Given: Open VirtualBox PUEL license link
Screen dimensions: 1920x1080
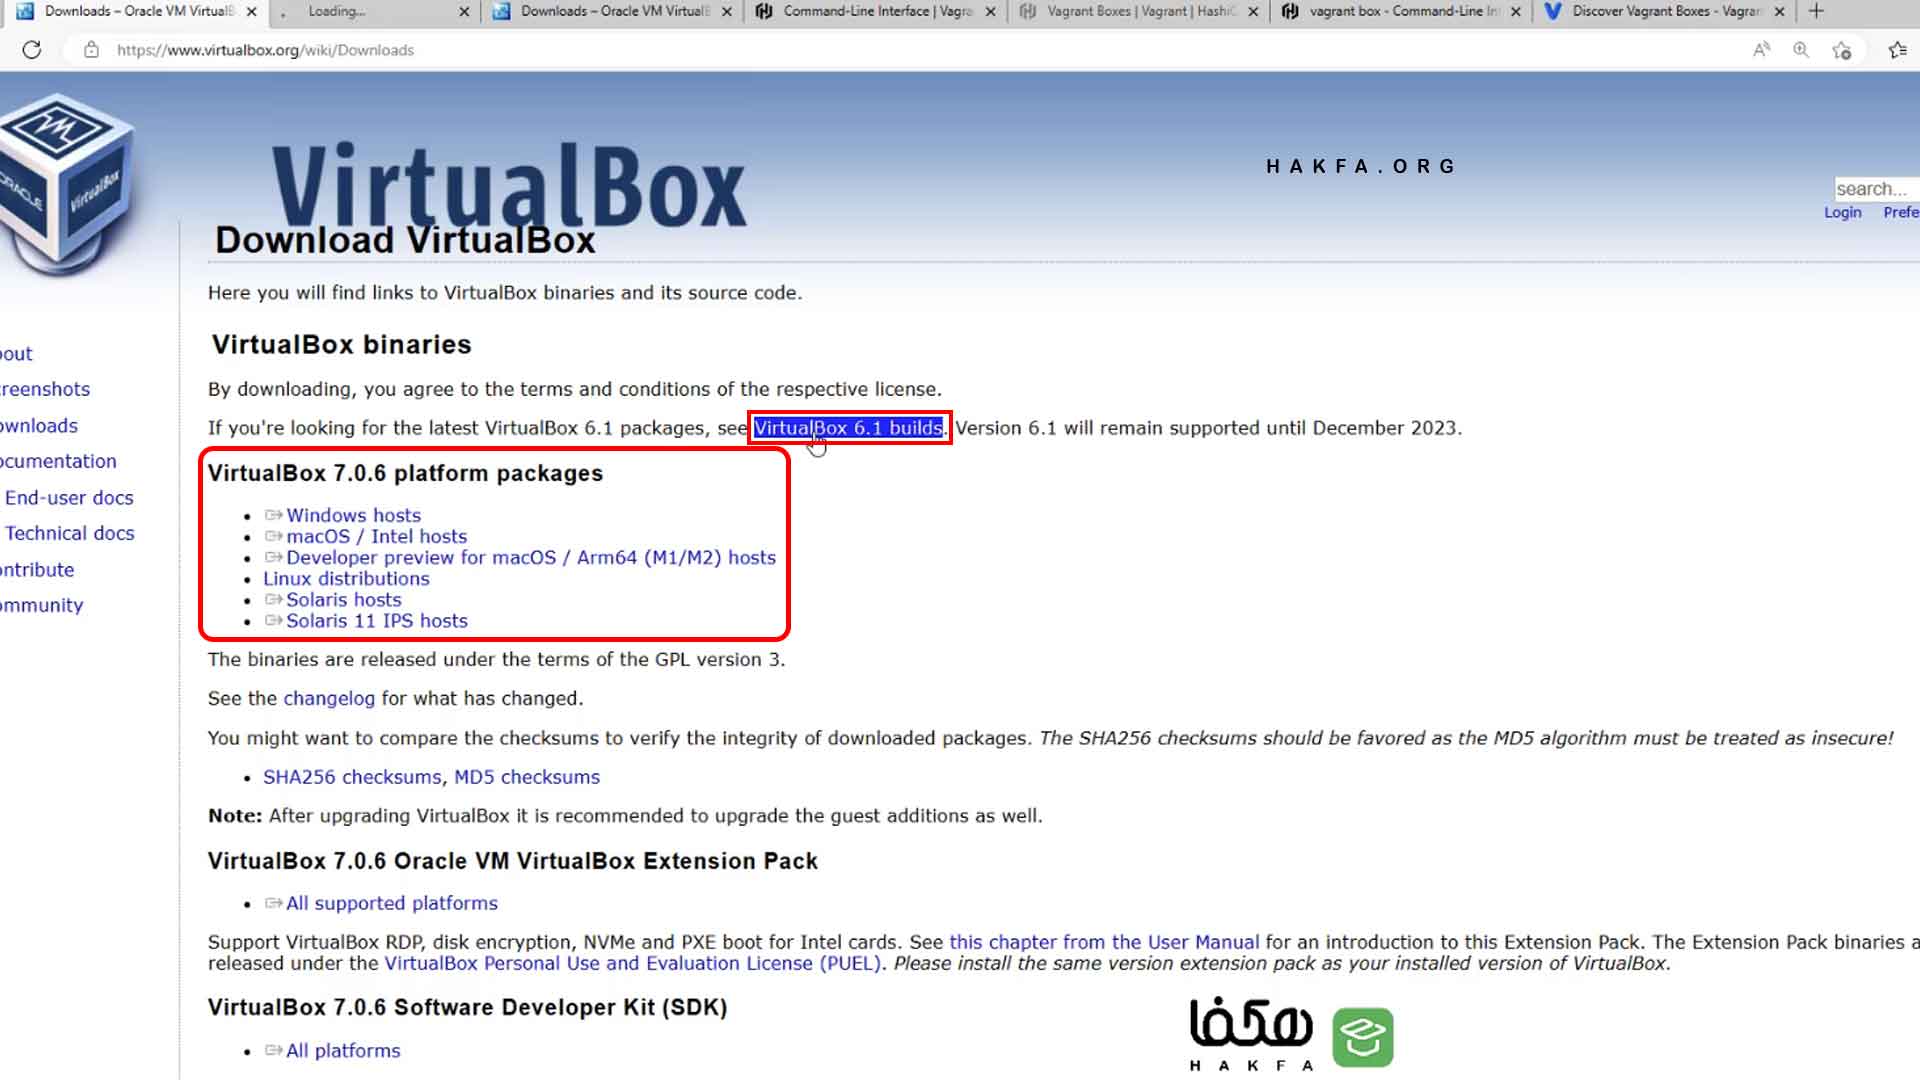Looking at the screenshot, I should [632, 963].
